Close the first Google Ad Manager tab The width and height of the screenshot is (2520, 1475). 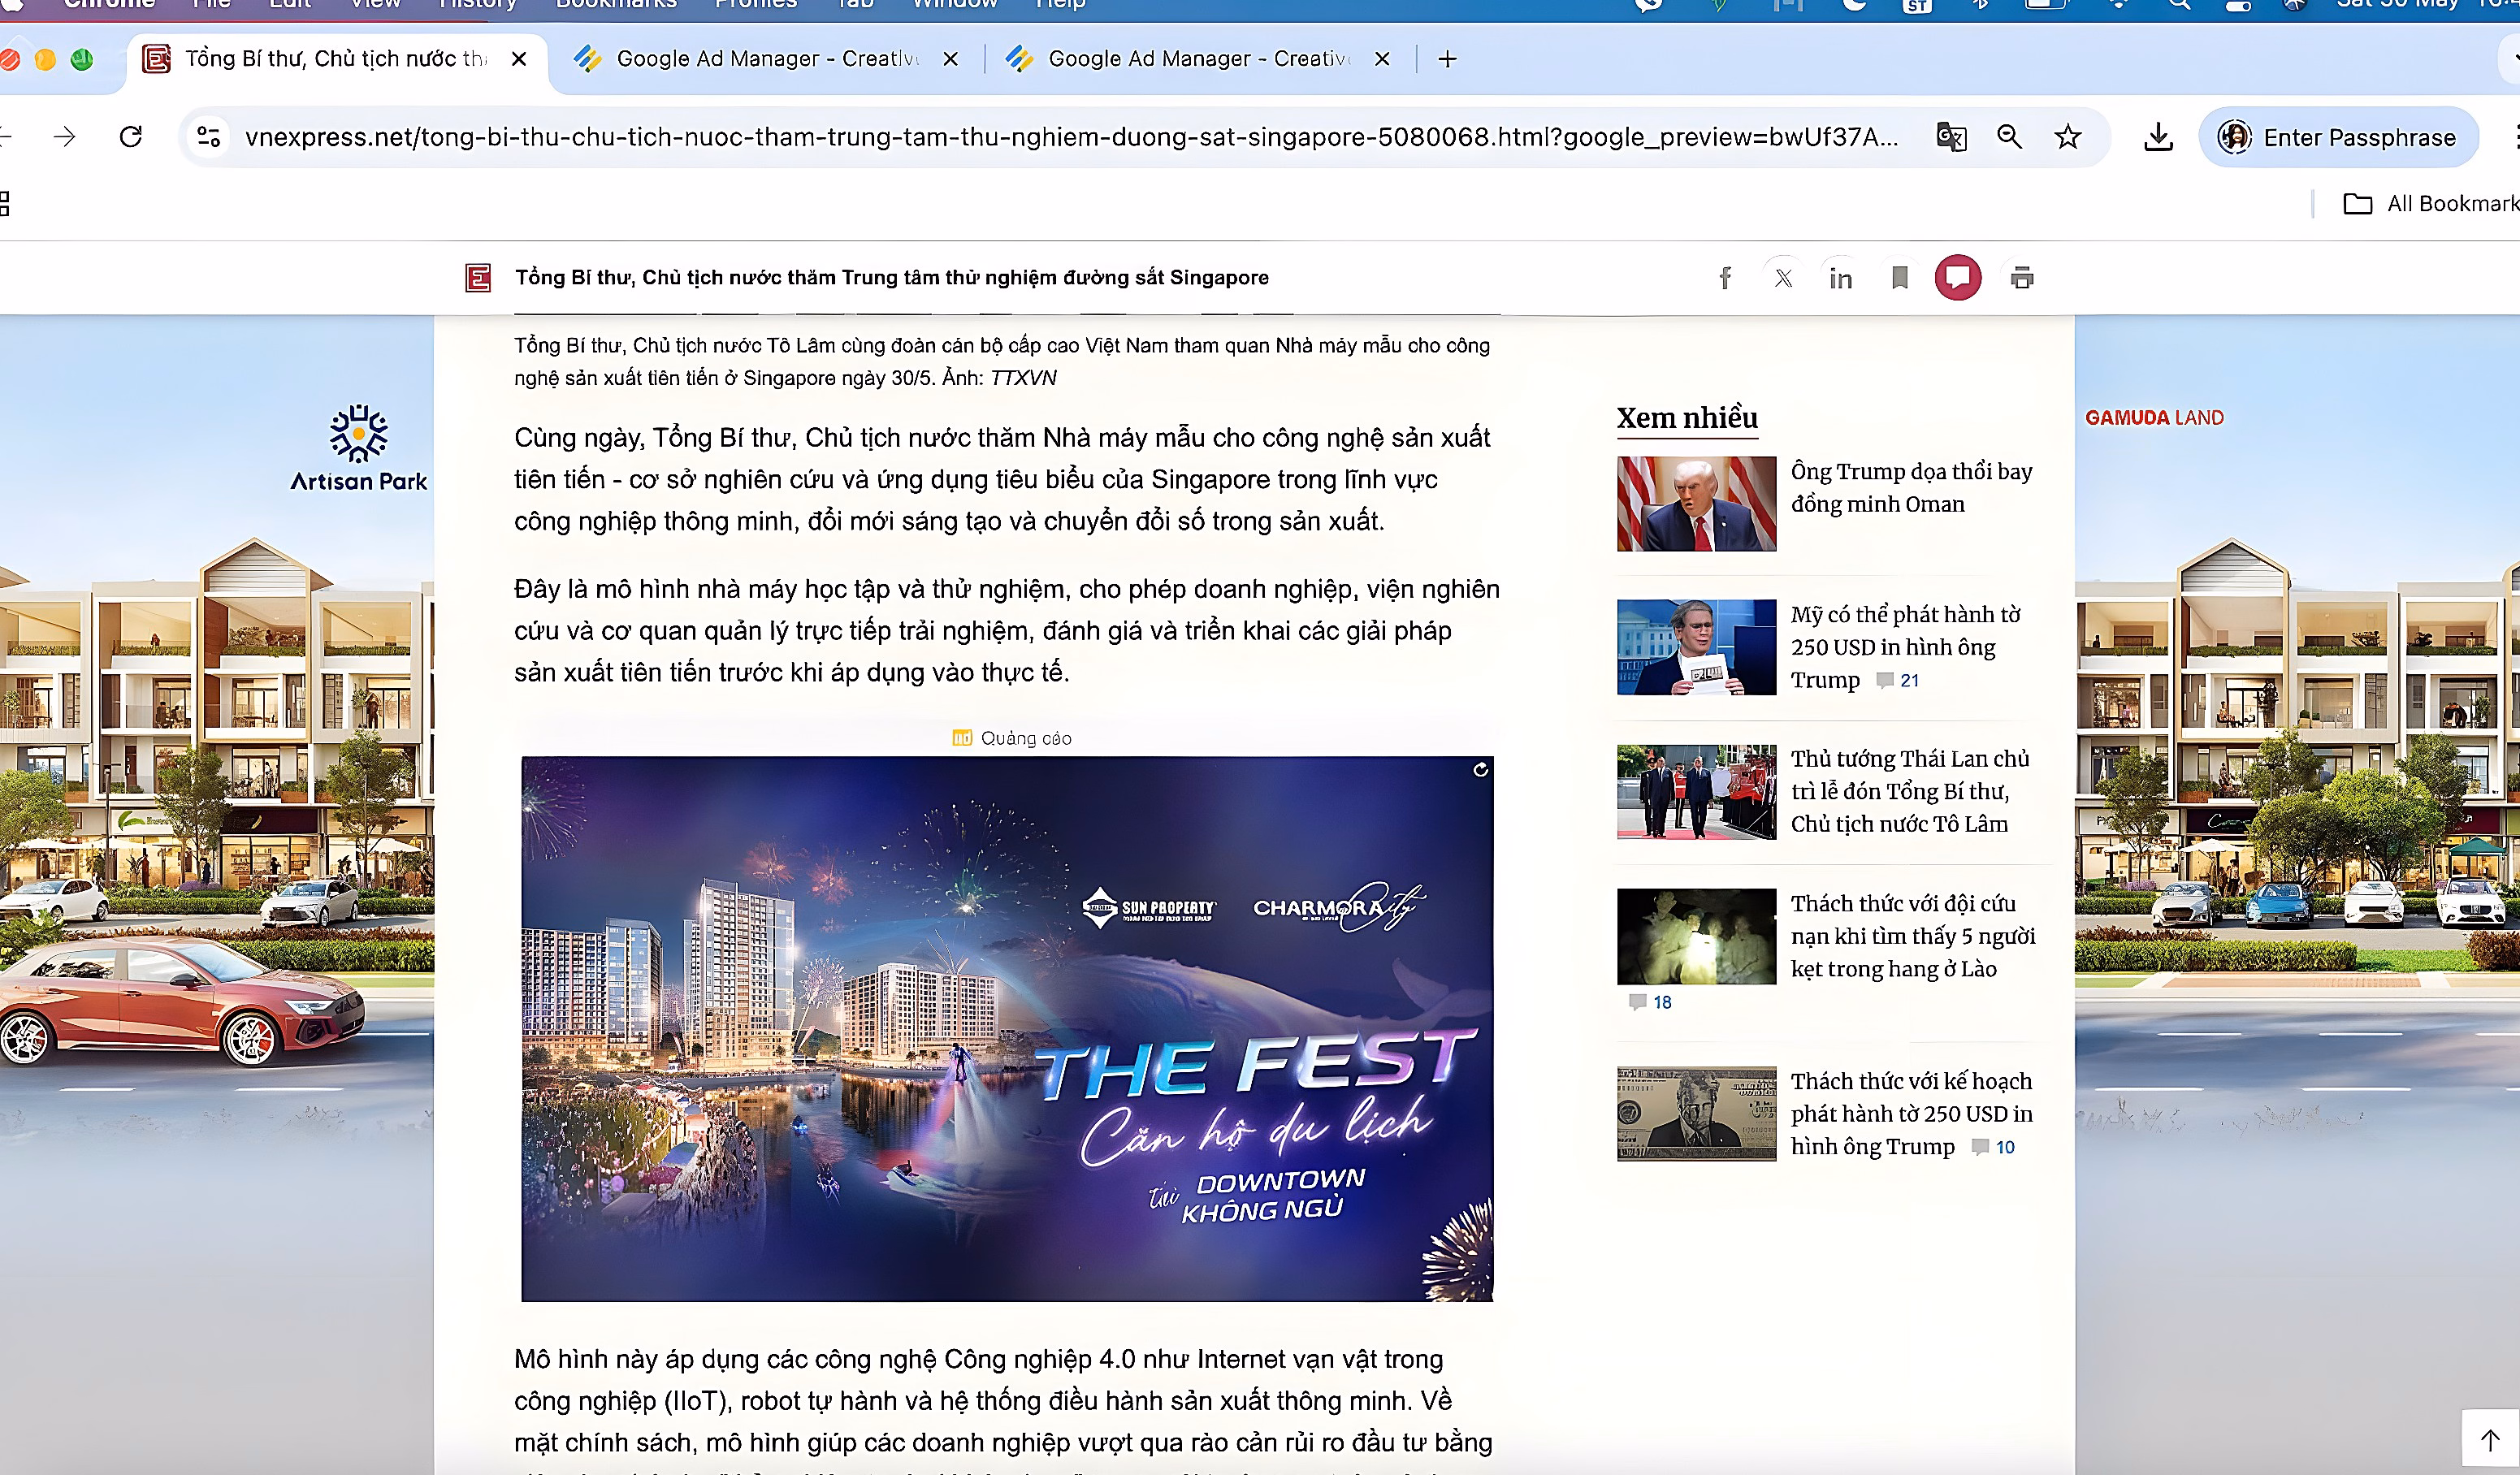pos(951,59)
